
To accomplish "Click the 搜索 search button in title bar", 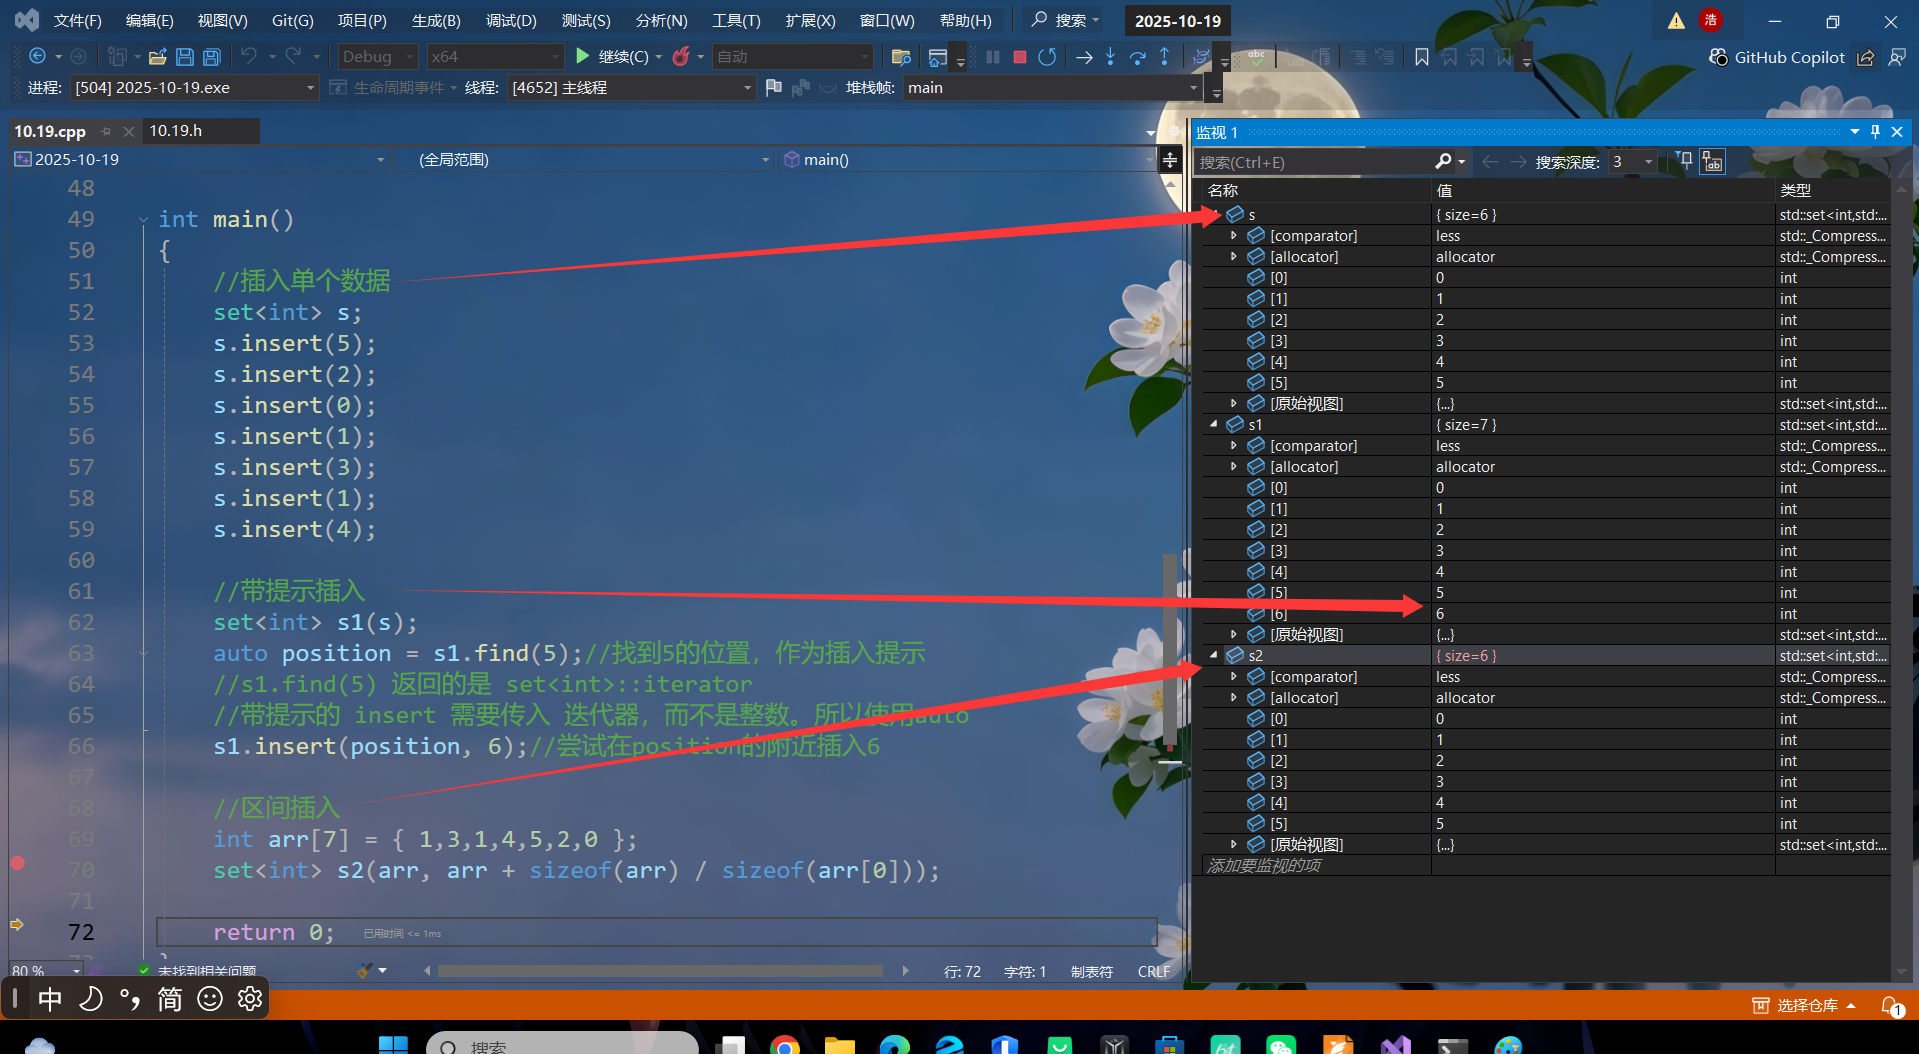I will (x=1065, y=20).
